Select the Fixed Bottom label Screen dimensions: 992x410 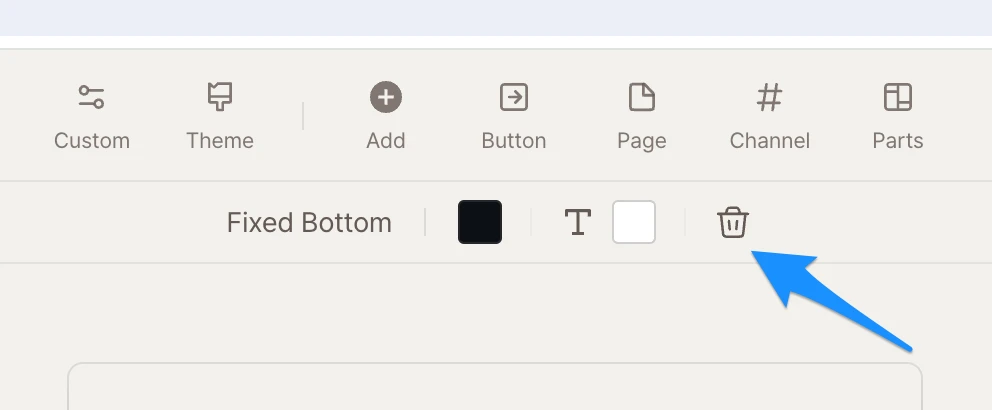click(309, 222)
